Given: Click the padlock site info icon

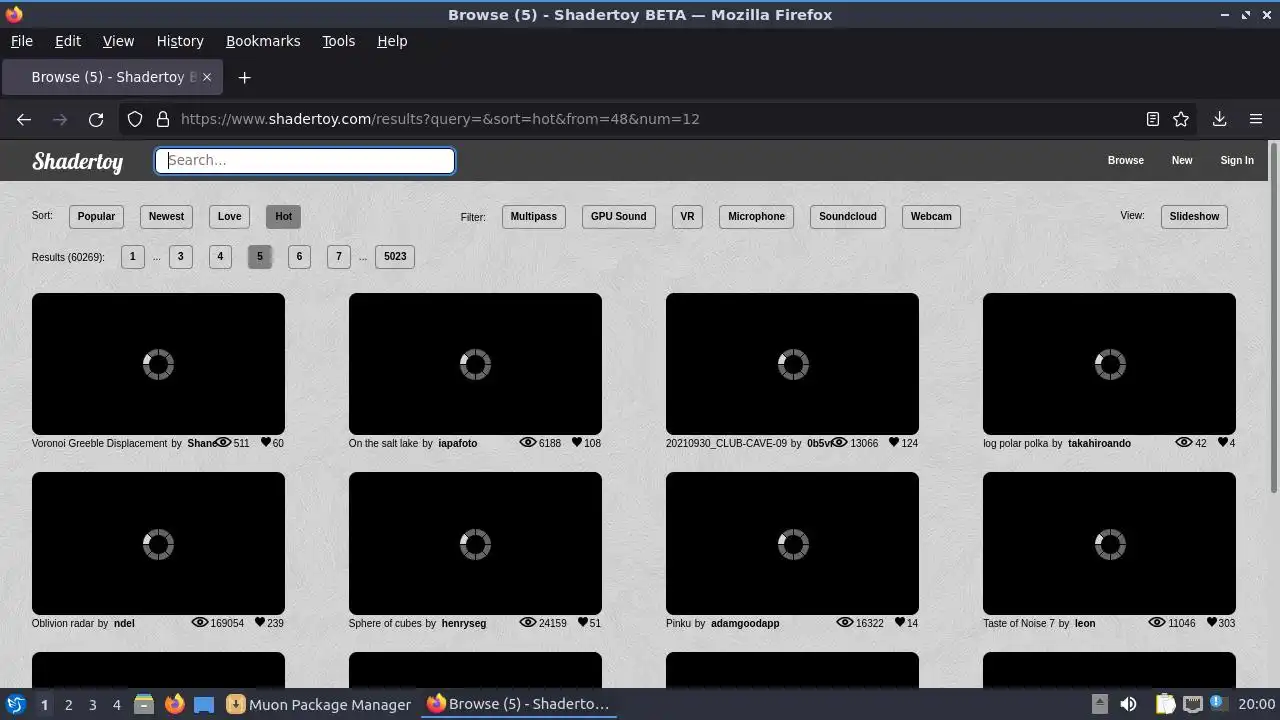Looking at the screenshot, I should (163, 119).
